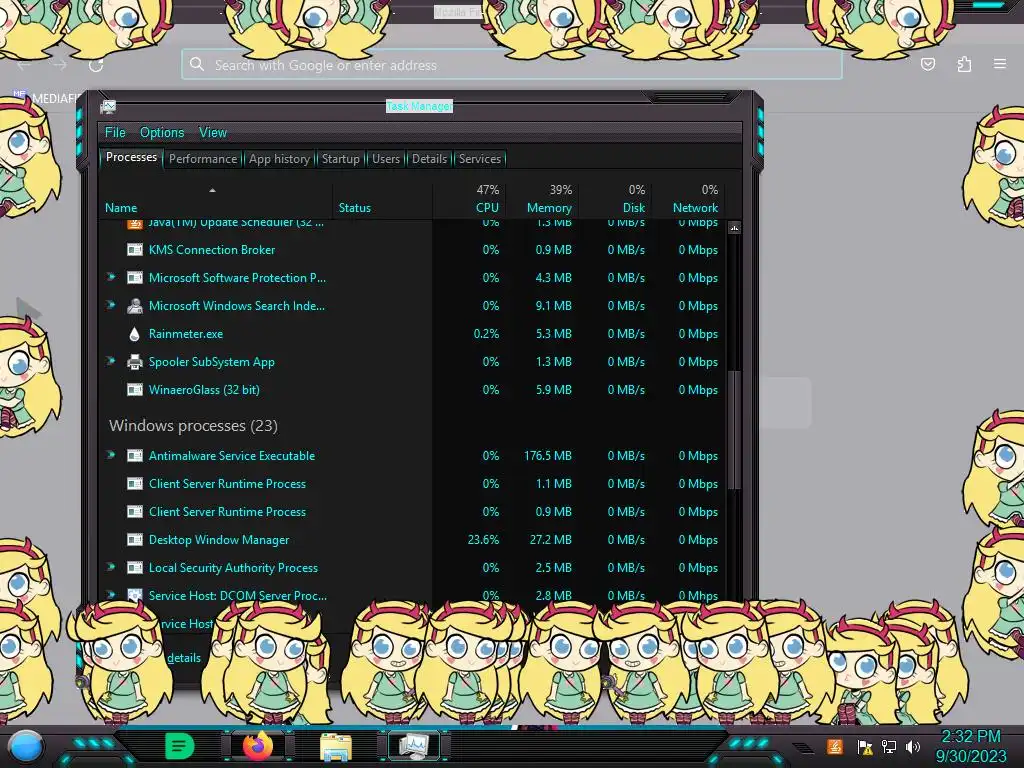Click the KMS Connection Broker icon
The width and height of the screenshot is (1024, 768).
(135, 249)
